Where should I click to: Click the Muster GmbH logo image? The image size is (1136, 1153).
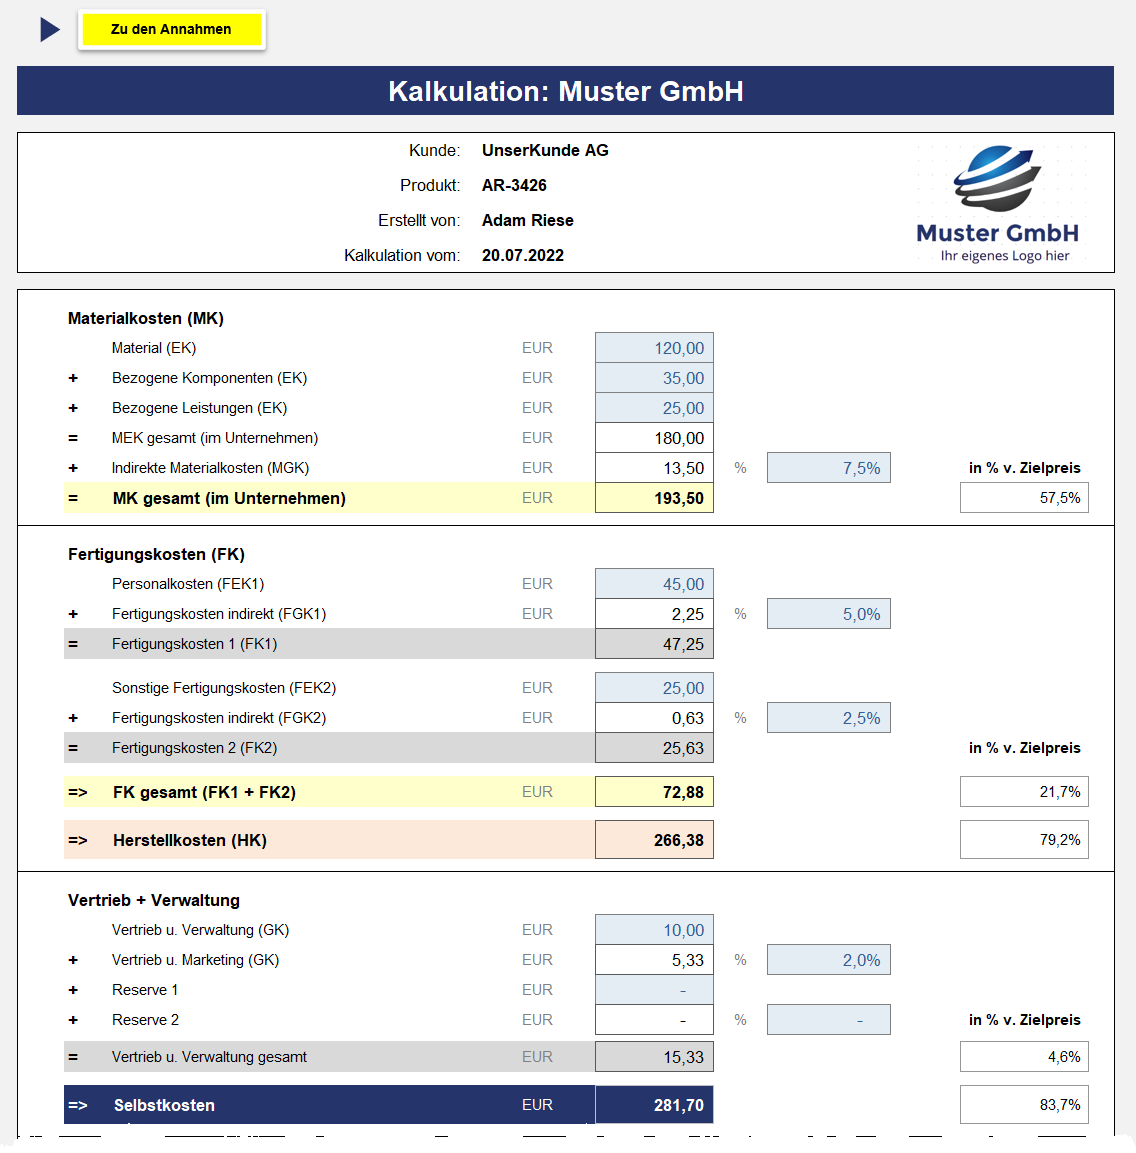[x=997, y=203]
